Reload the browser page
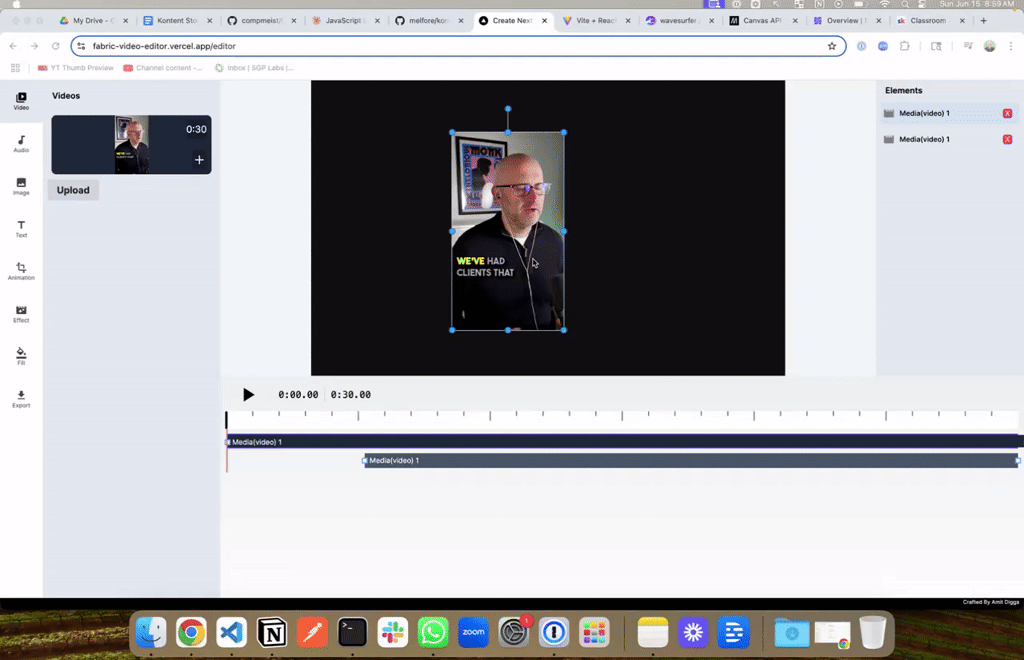Screen dimensions: 1024x660 (x=56, y=46)
